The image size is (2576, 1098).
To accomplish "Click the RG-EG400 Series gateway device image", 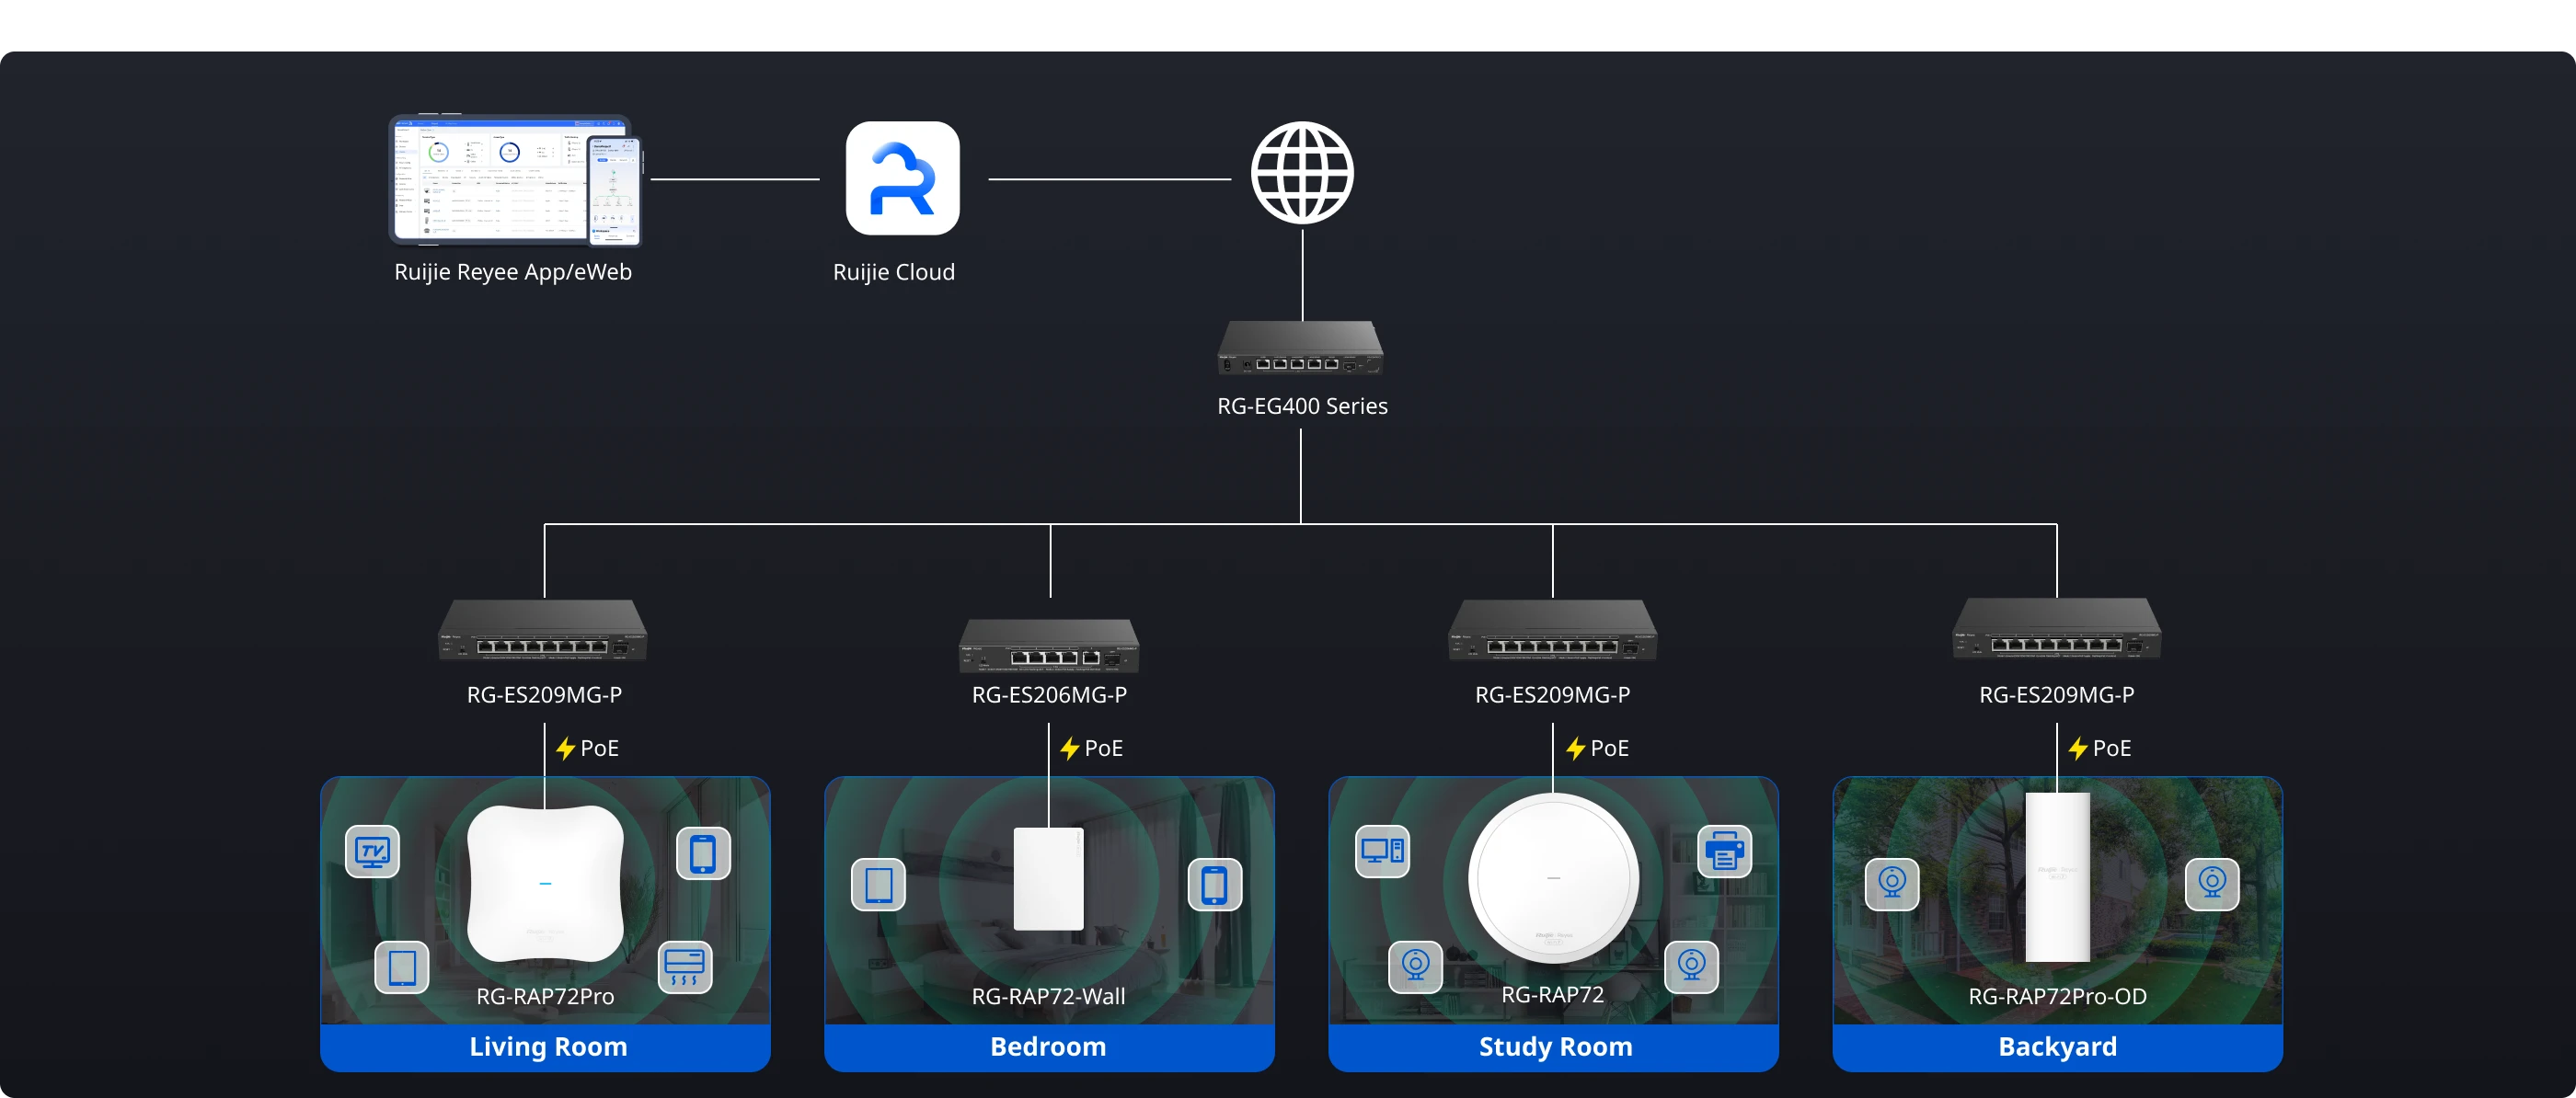I will [1301, 348].
